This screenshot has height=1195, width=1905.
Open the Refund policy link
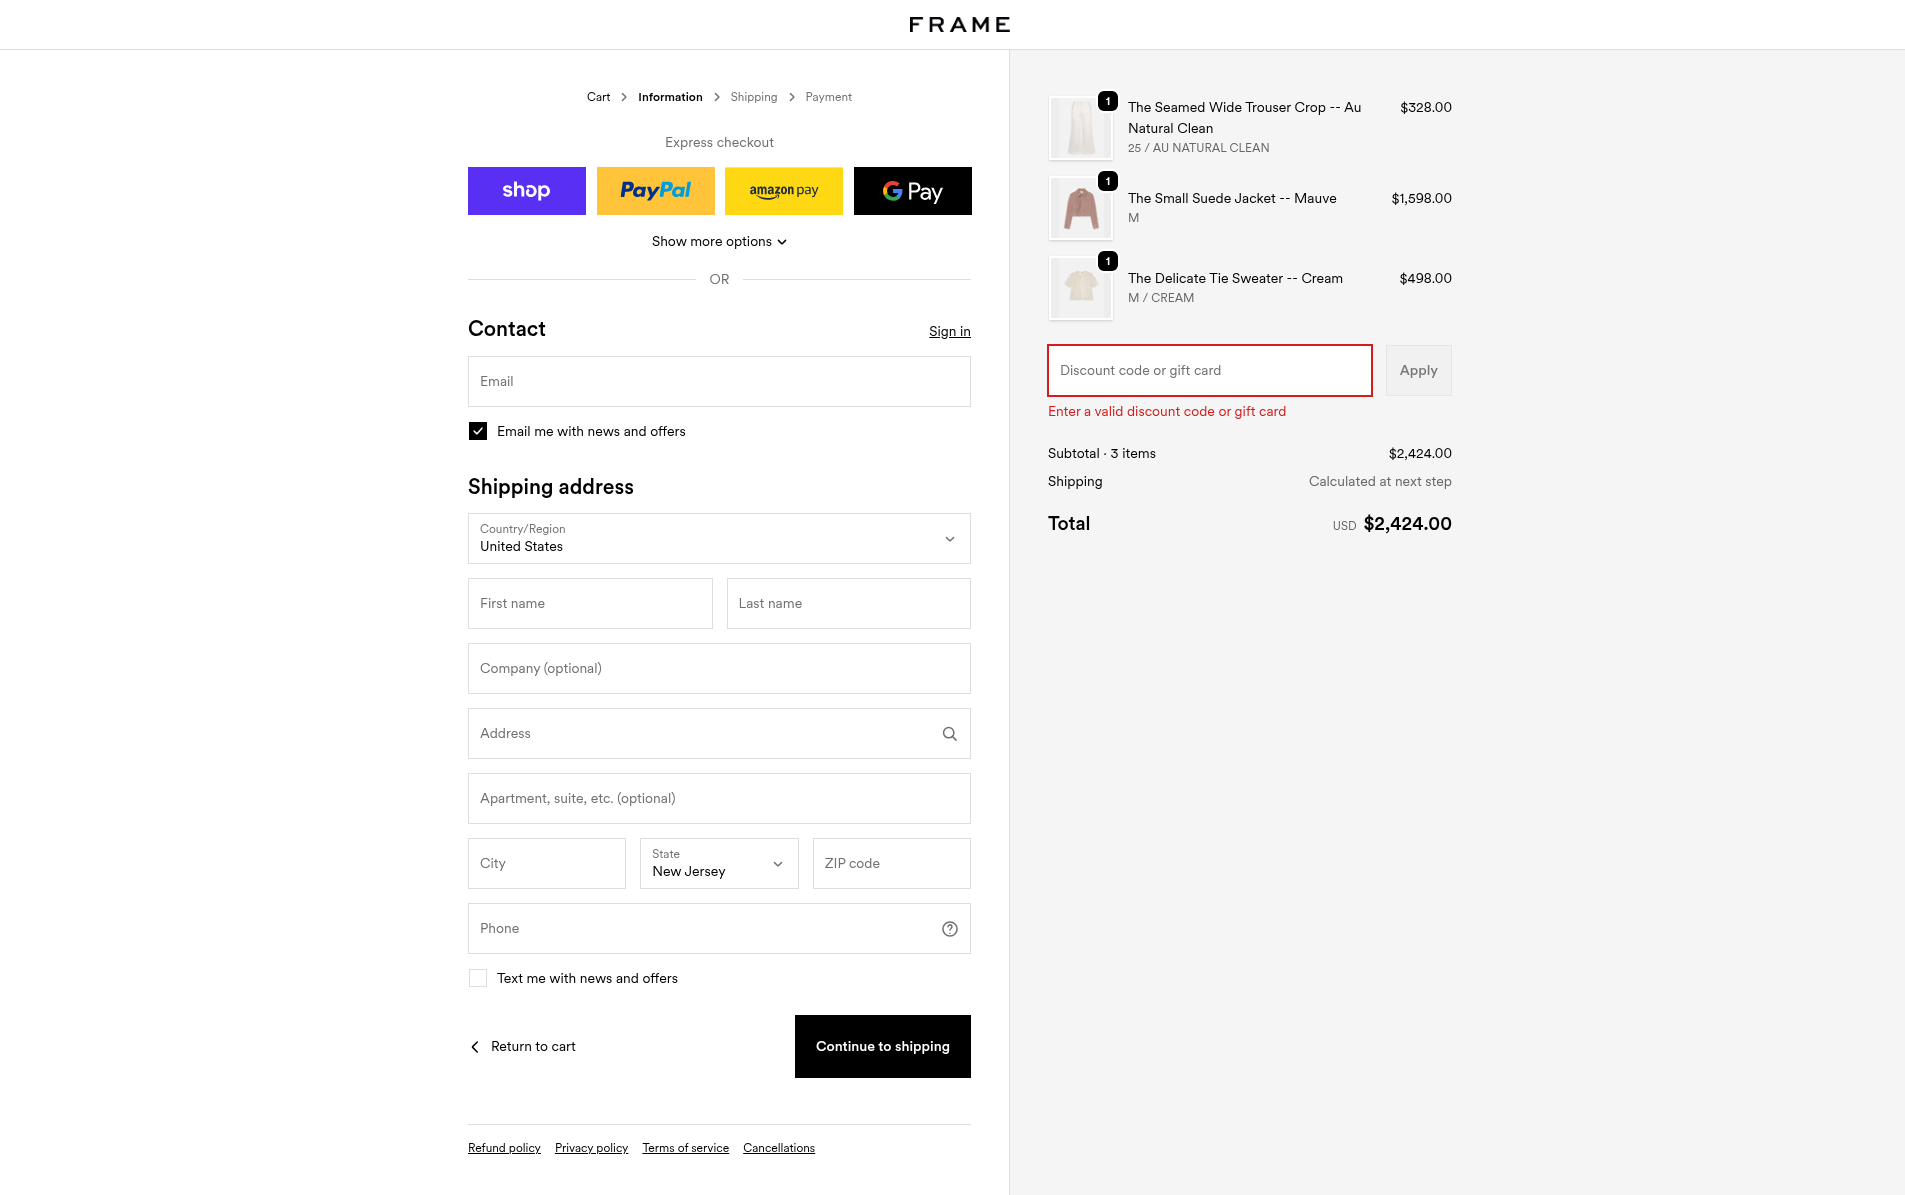point(504,1148)
